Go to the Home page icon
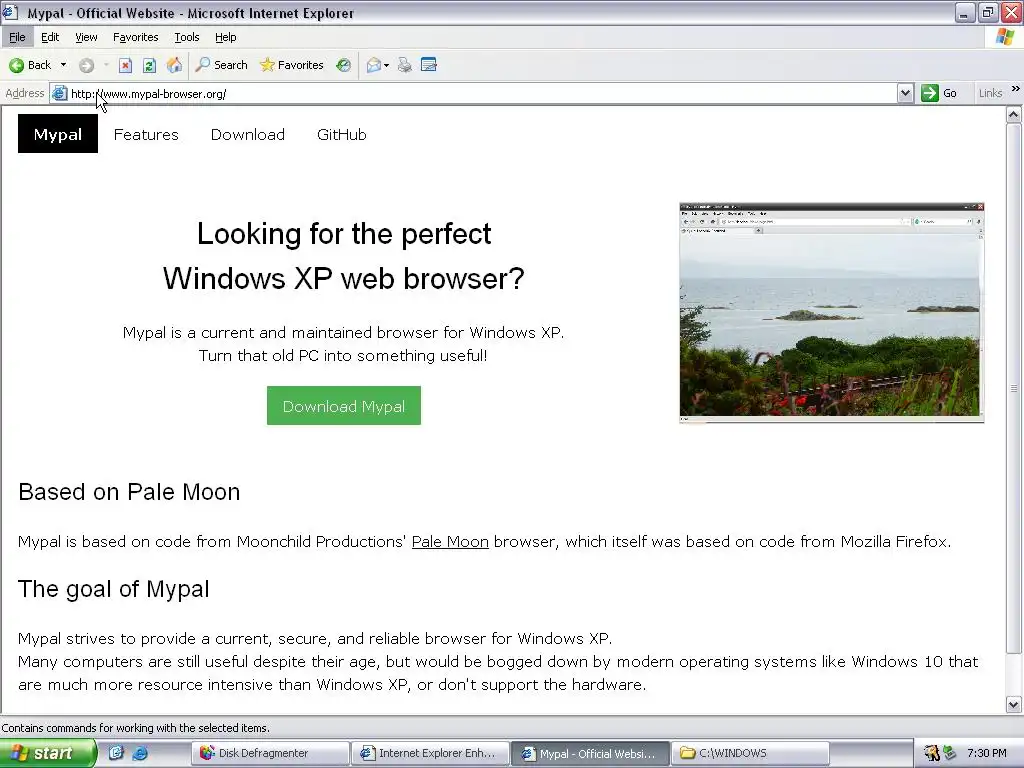This screenshot has width=1024, height=768. [x=174, y=65]
